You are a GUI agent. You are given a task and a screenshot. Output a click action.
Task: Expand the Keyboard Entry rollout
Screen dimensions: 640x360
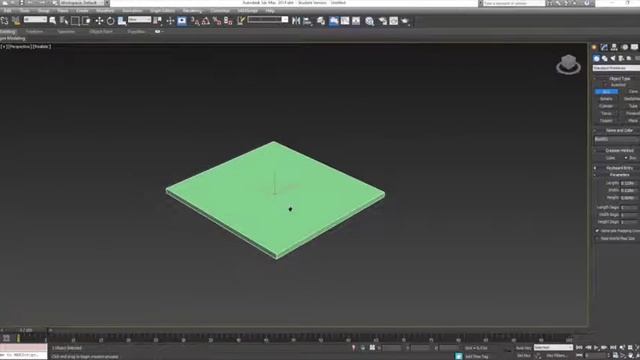(x=619, y=168)
